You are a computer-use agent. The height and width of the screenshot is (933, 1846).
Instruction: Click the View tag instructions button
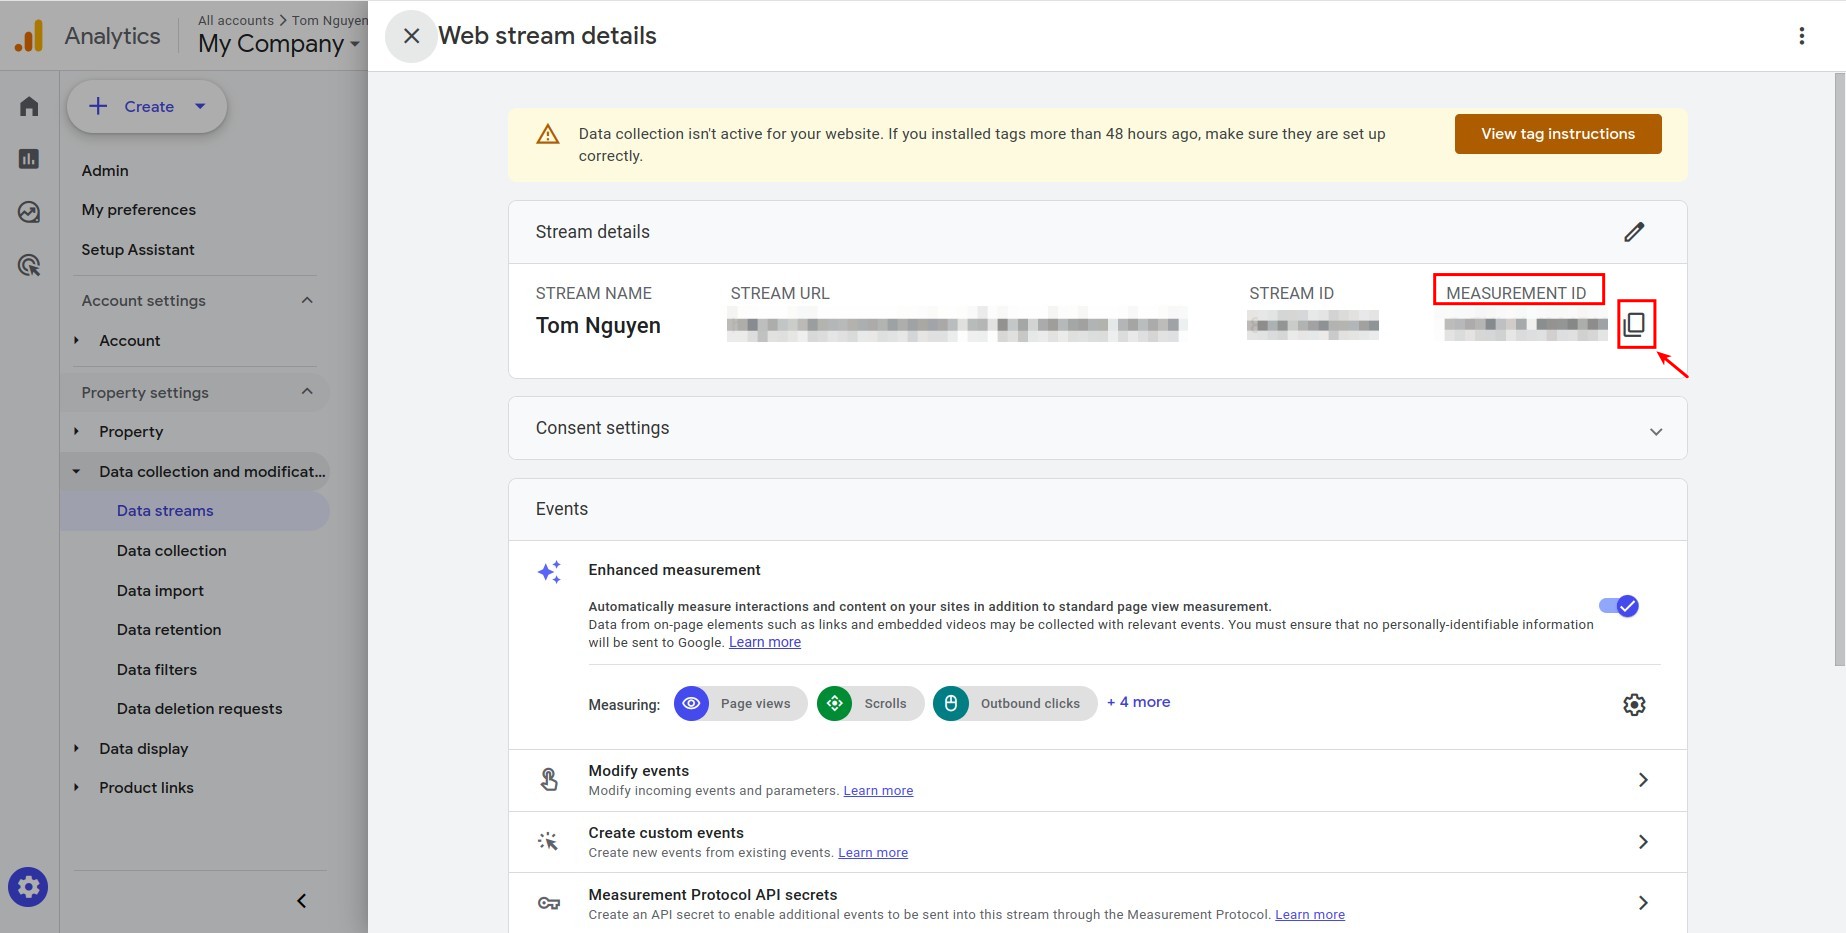[x=1558, y=134]
